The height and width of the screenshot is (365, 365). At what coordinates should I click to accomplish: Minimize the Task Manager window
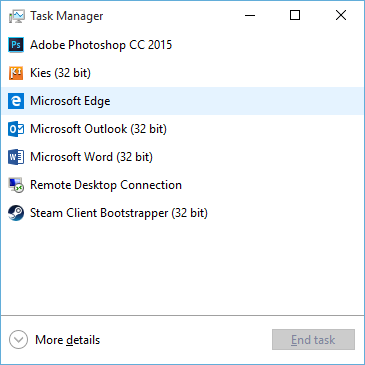250,15
